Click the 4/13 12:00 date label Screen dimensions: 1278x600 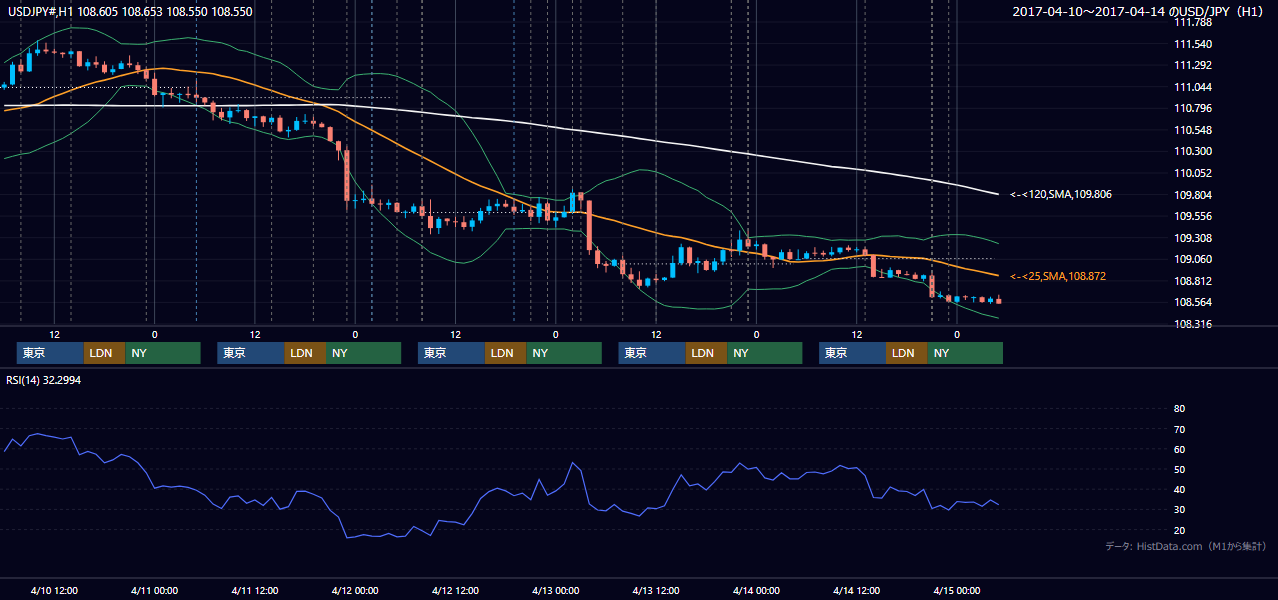click(x=655, y=590)
